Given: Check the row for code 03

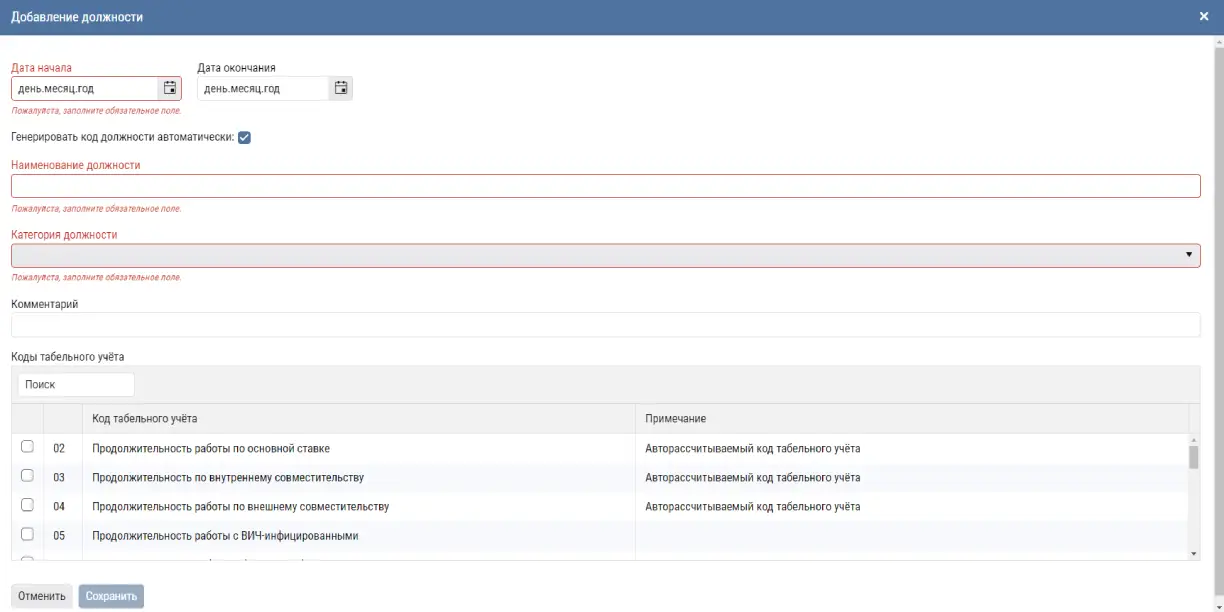Looking at the screenshot, I should click(27, 476).
